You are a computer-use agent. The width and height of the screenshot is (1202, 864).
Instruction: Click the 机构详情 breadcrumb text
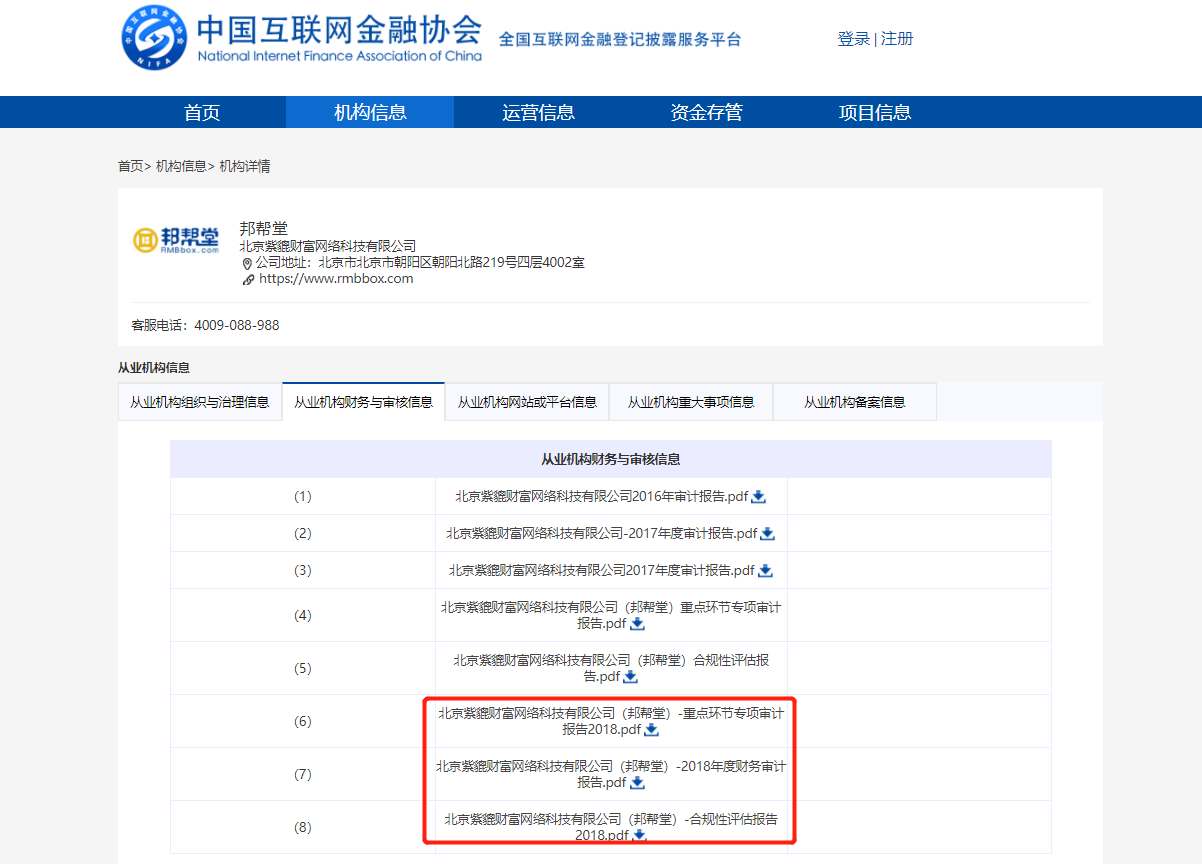(245, 166)
